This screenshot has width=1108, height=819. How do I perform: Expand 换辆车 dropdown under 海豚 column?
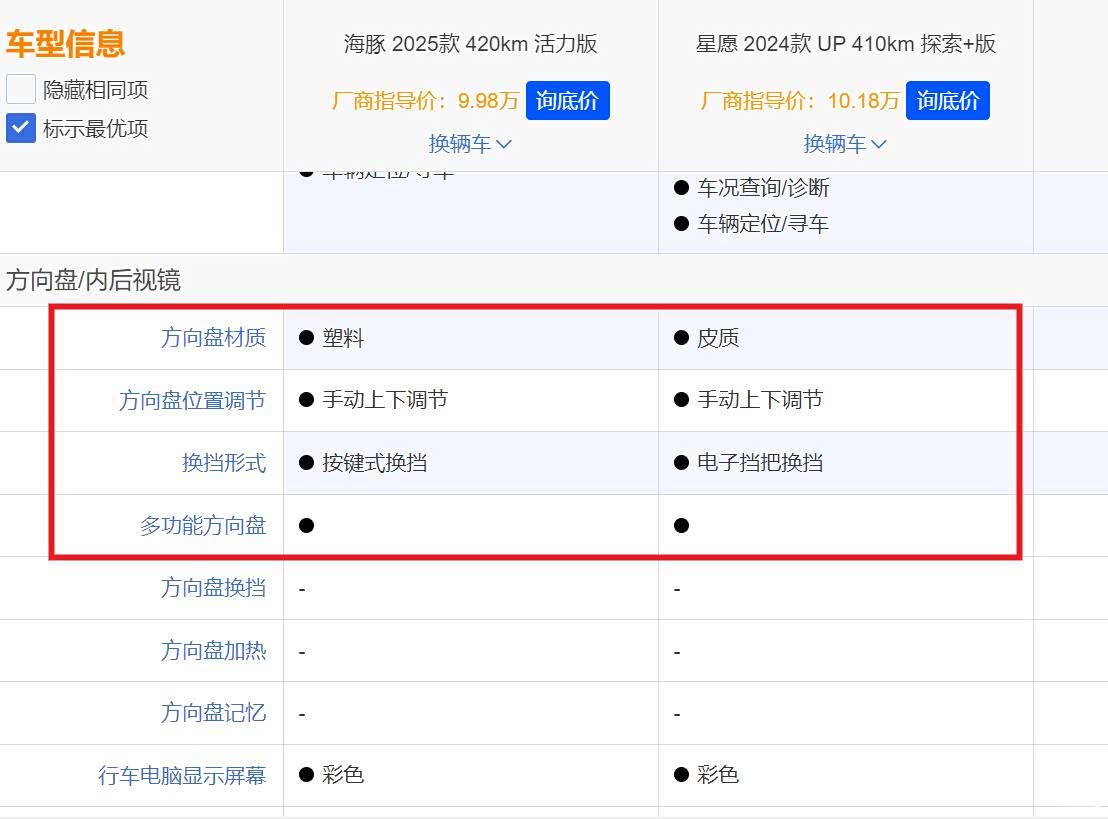470,144
